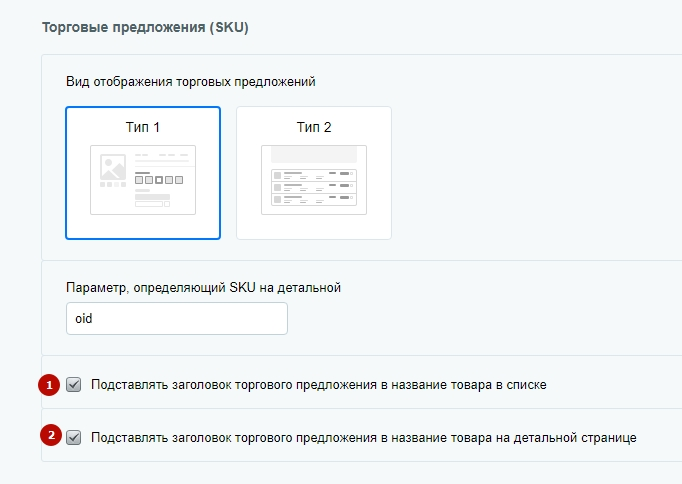Screen dimensions: 682x484
Task: Click 'Параметр, определяющий SKU на детальной' label
Action: coord(203,287)
